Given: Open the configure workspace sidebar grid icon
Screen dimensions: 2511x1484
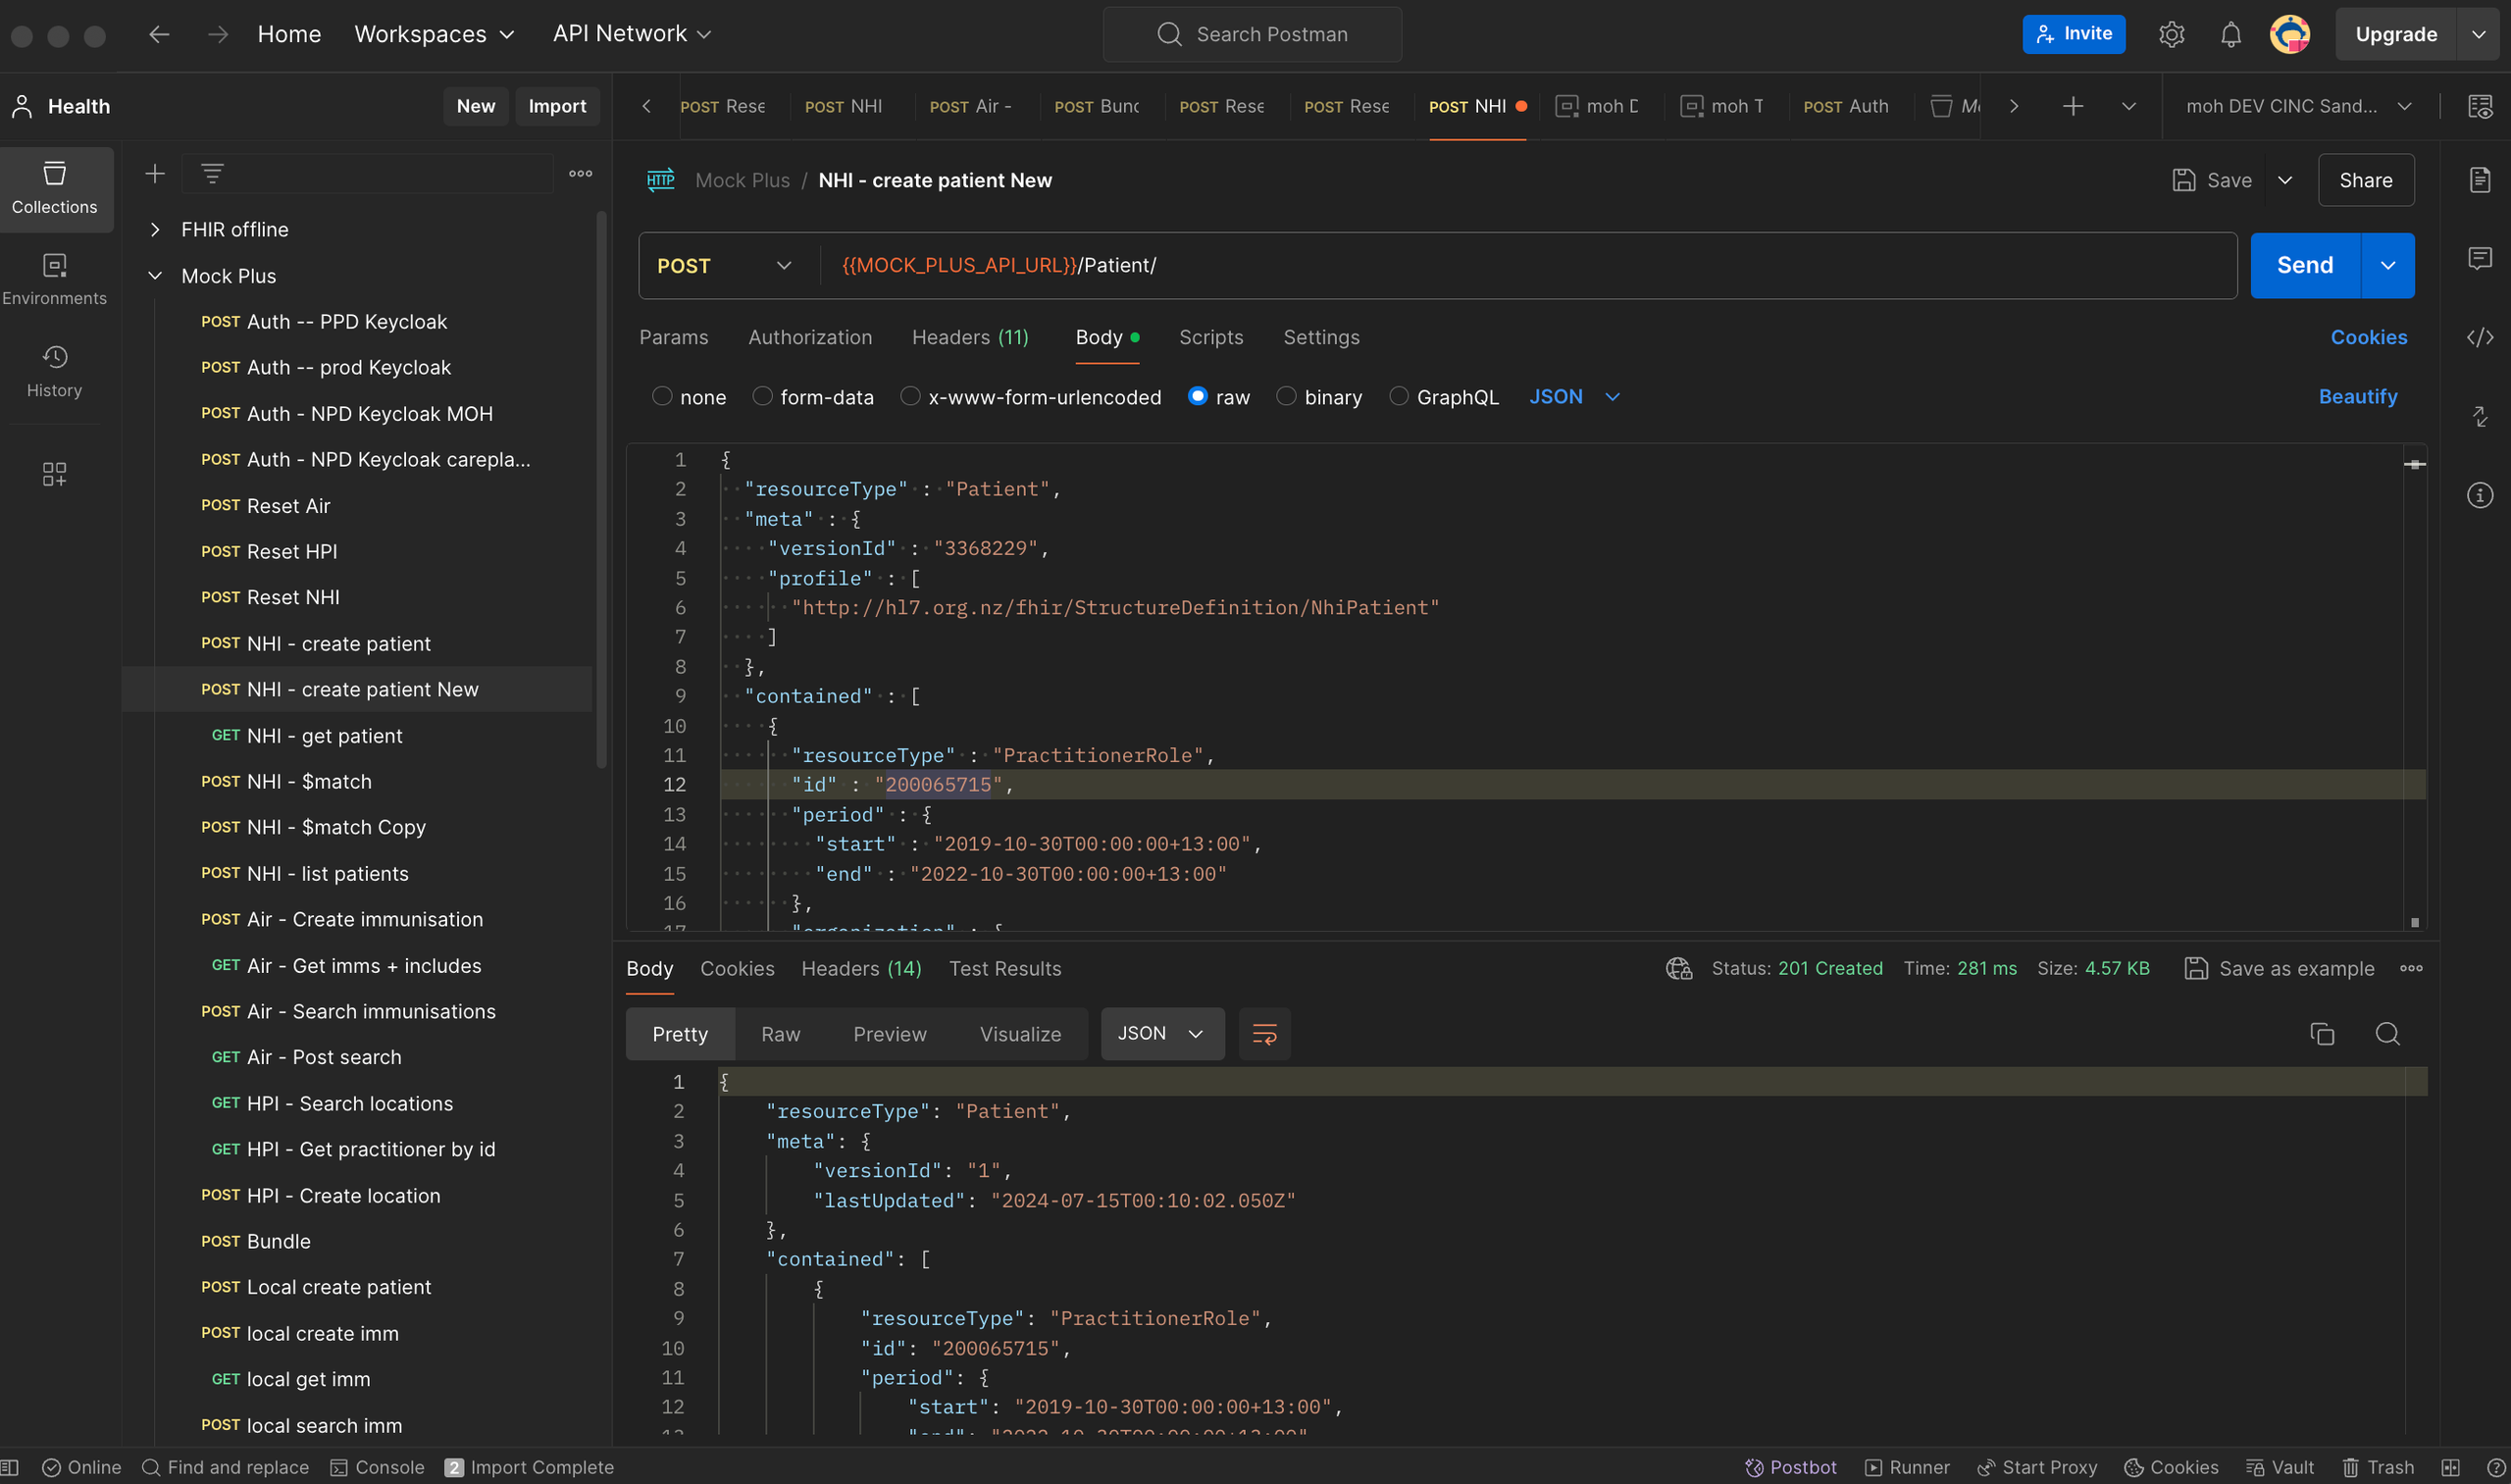Looking at the screenshot, I should (x=55, y=474).
